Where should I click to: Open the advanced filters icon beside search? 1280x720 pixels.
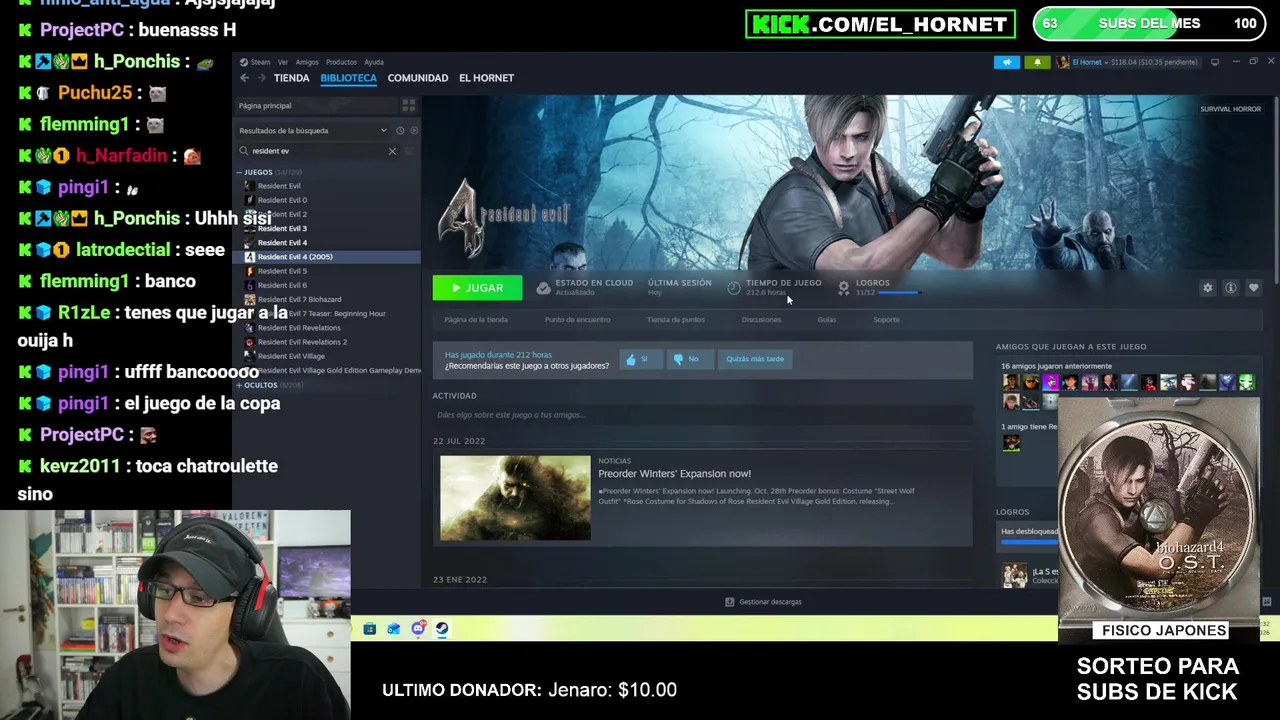[x=409, y=151]
